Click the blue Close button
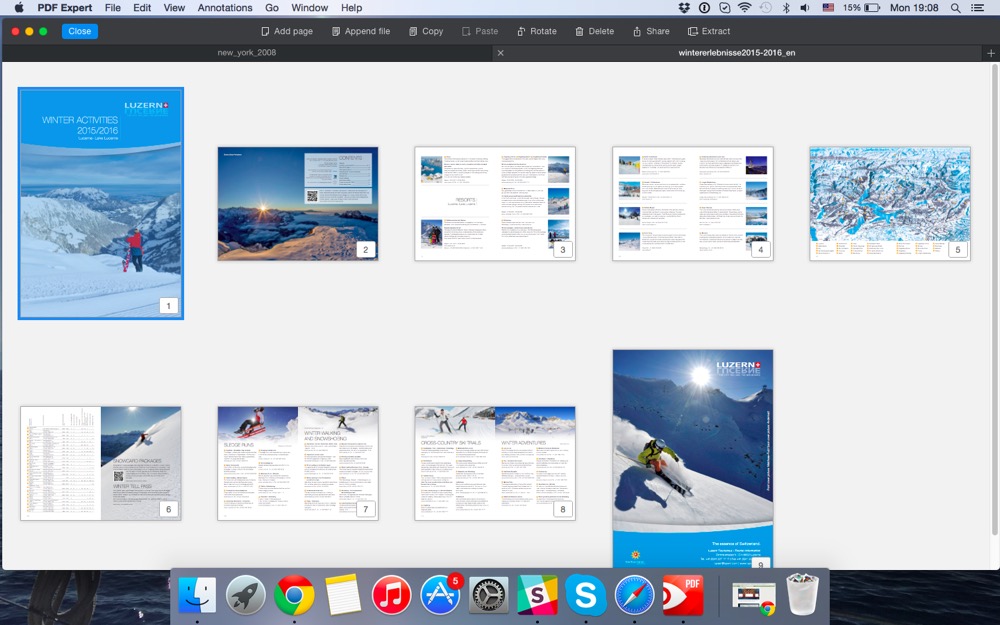 pos(80,31)
